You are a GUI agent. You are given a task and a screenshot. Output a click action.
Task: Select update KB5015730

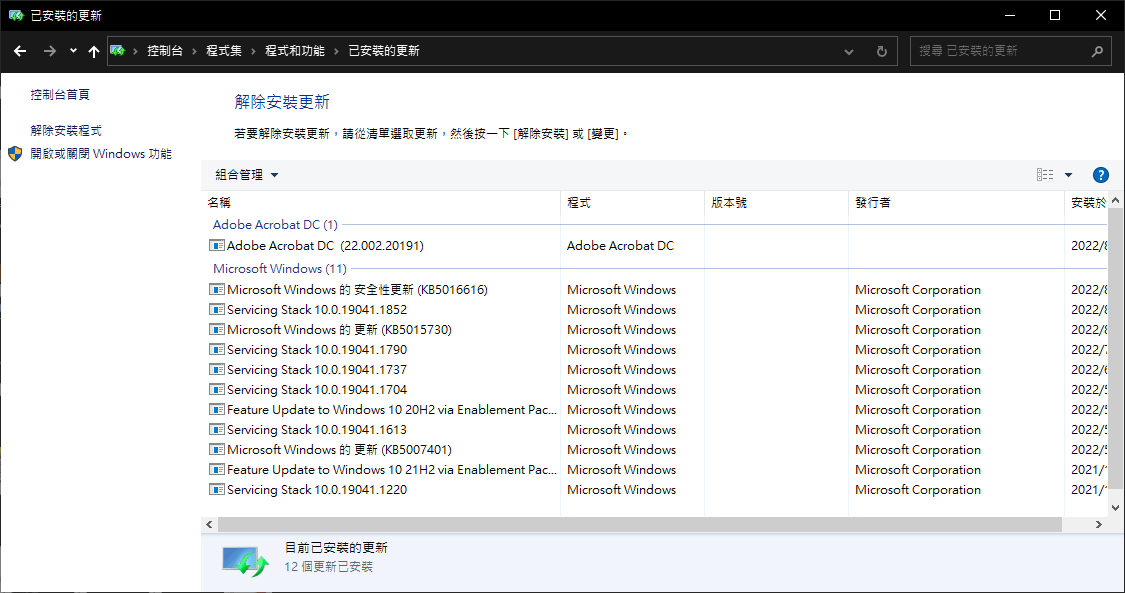[x=339, y=330]
